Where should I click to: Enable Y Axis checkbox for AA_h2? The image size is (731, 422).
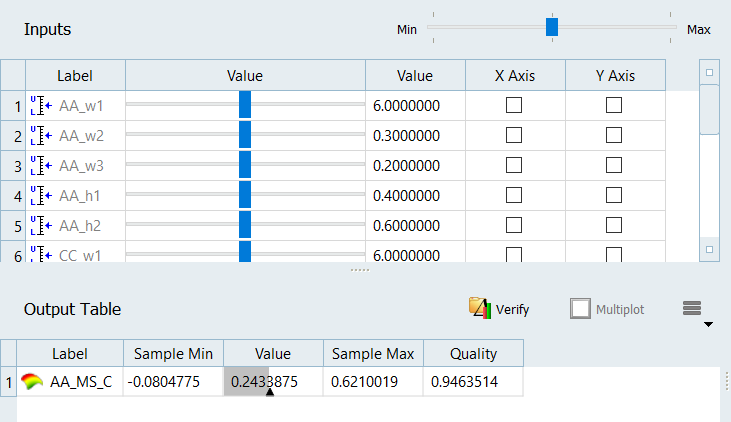point(614,225)
